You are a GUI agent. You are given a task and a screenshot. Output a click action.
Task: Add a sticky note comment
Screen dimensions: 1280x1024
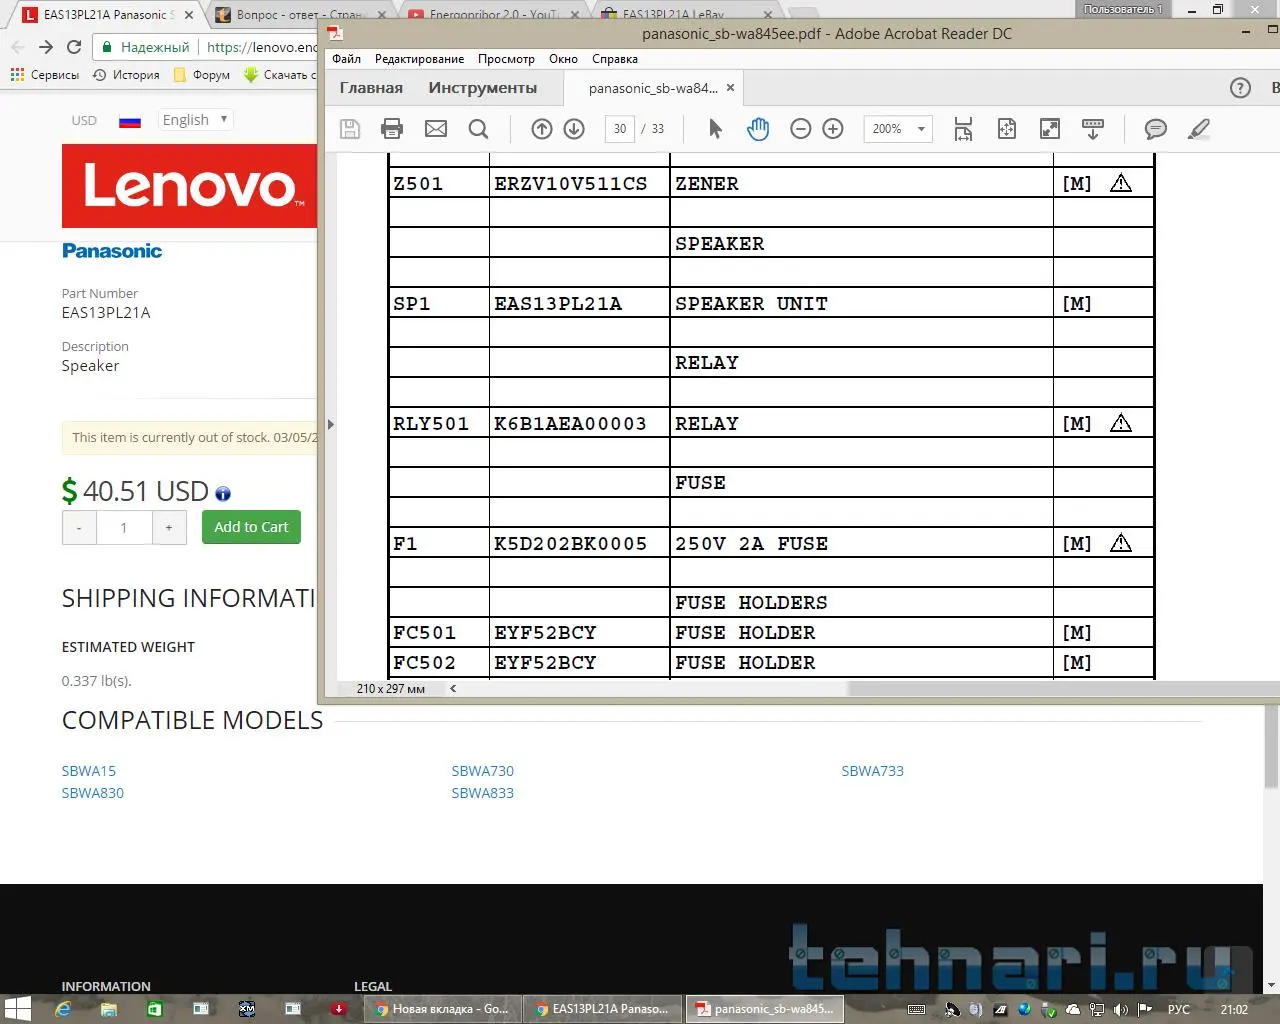coord(1156,129)
